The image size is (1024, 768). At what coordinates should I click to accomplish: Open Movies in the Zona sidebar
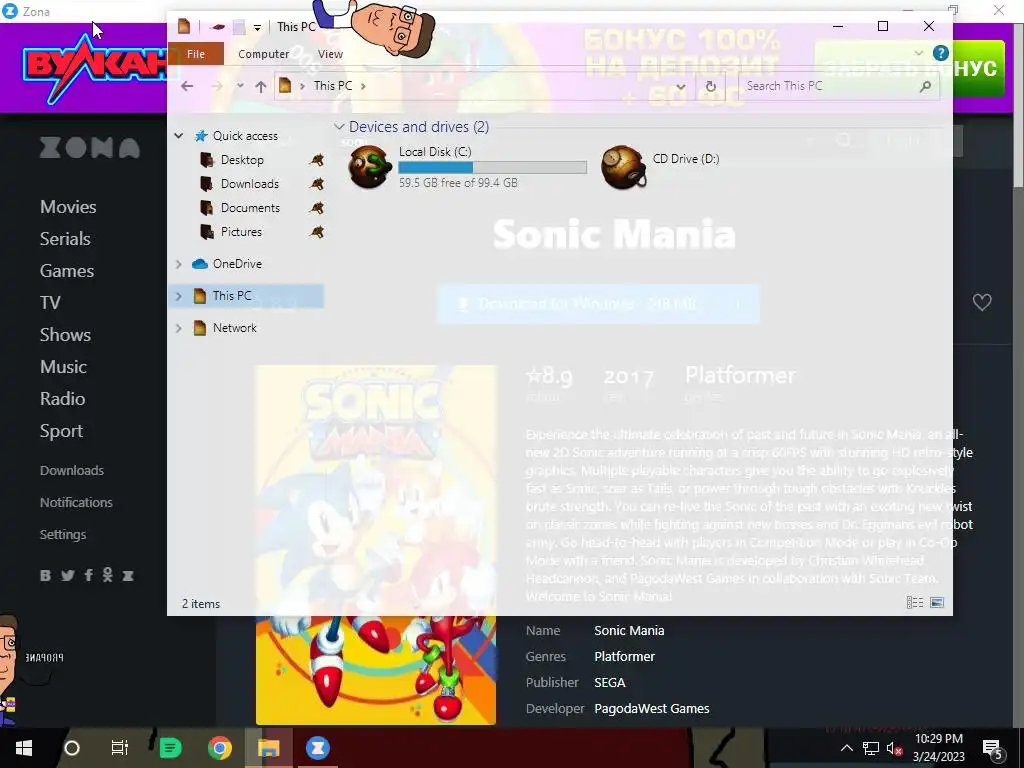(x=68, y=207)
